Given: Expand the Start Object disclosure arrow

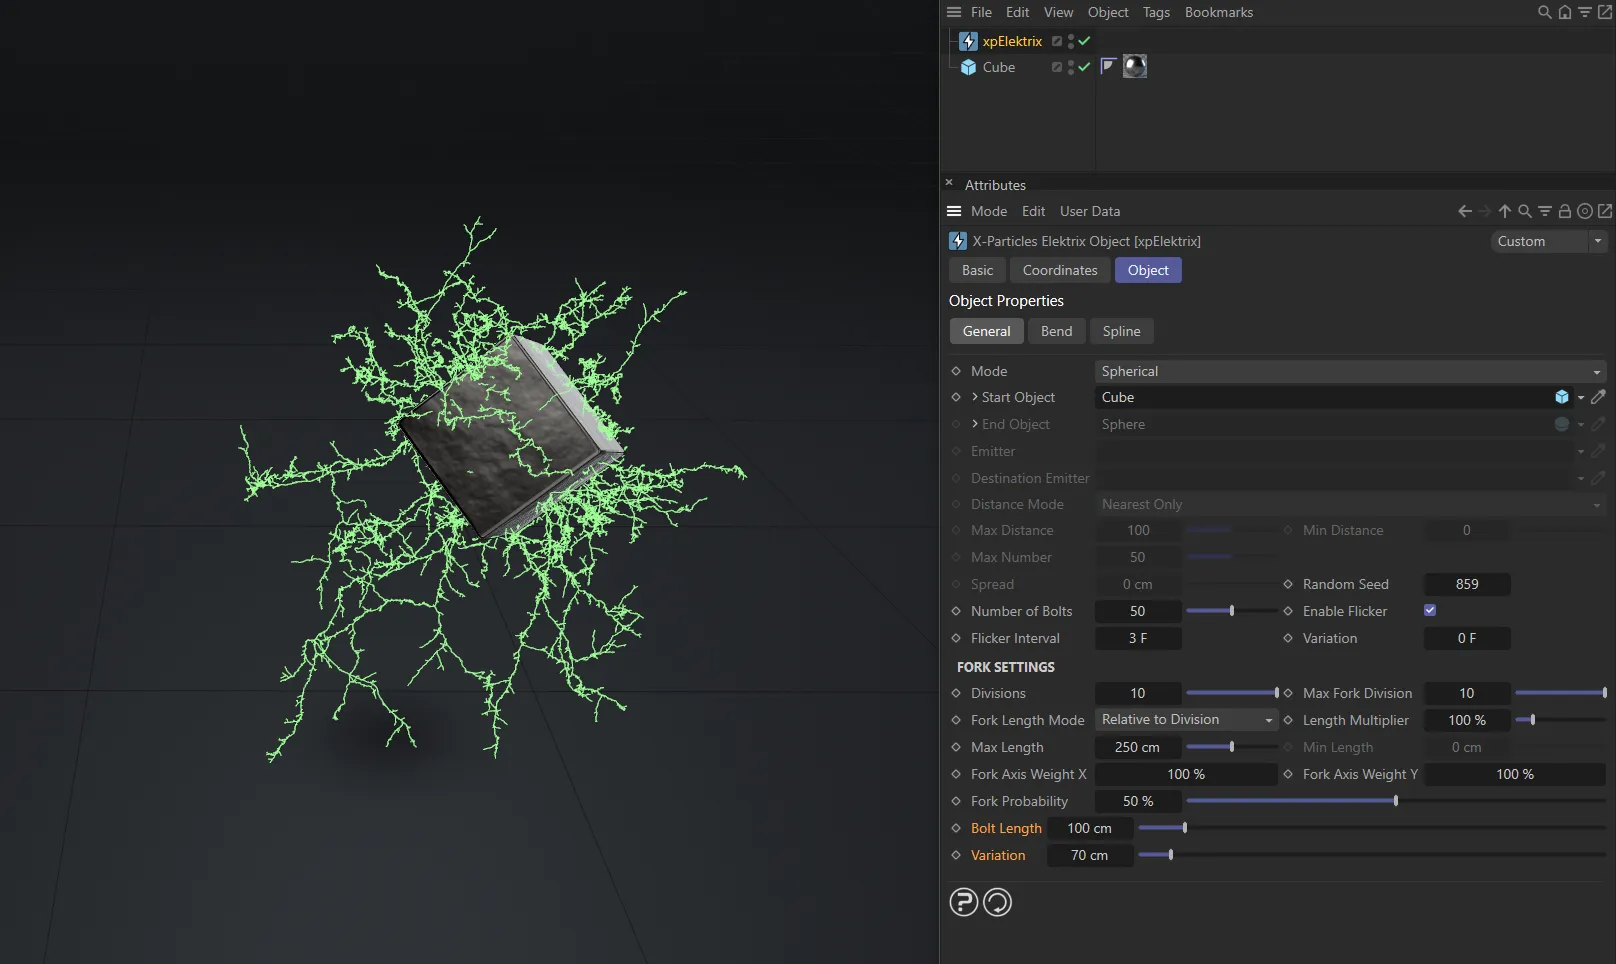Looking at the screenshot, I should coord(975,397).
